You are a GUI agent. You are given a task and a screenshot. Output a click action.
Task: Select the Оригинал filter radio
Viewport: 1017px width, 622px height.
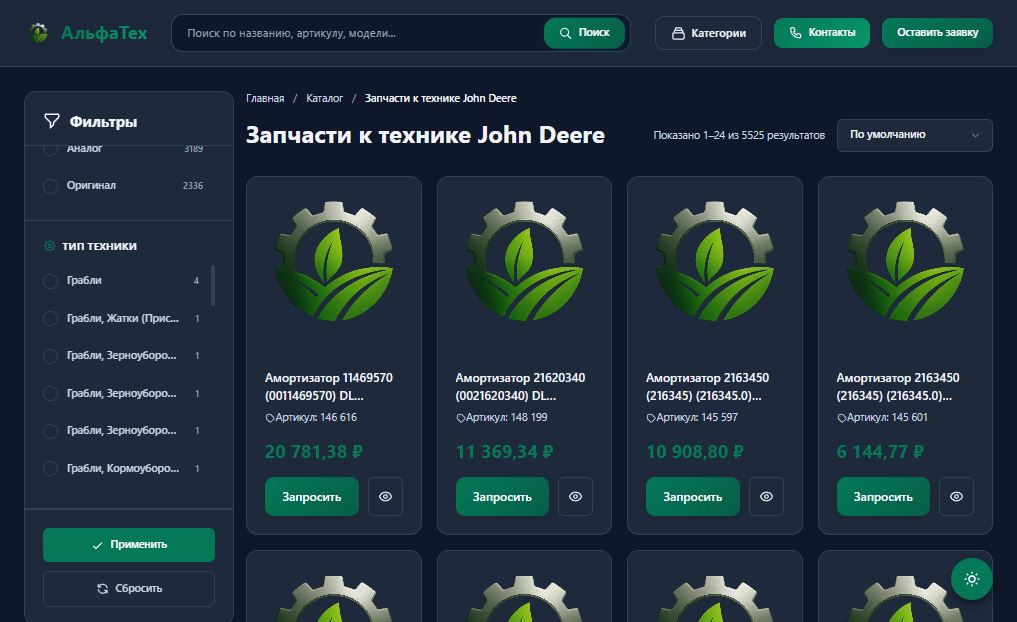coord(51,185)
